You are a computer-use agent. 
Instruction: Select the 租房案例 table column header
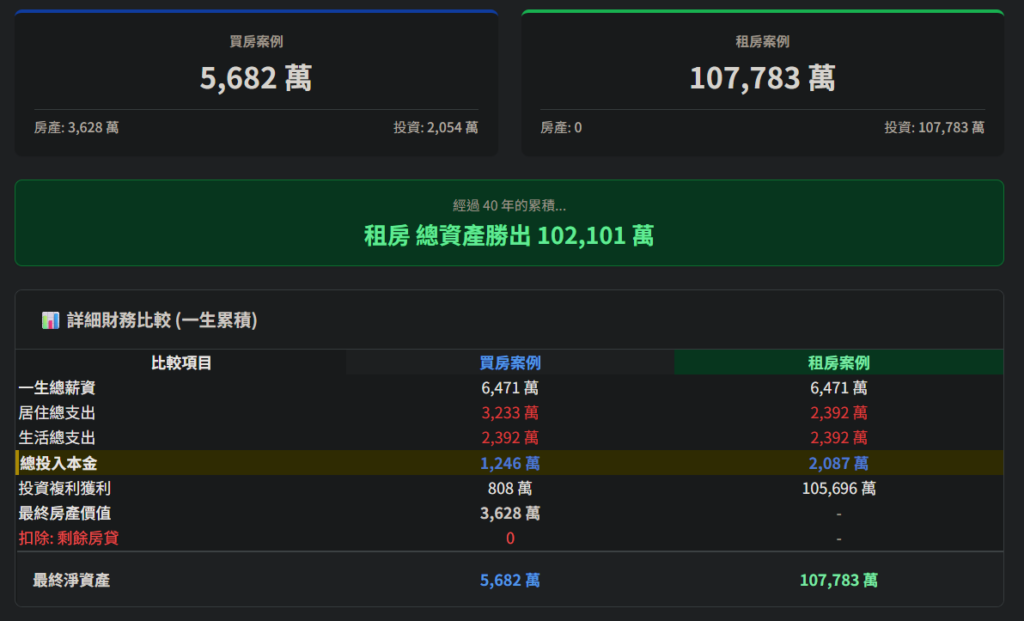pyautogui.click(x=838, y=363)
